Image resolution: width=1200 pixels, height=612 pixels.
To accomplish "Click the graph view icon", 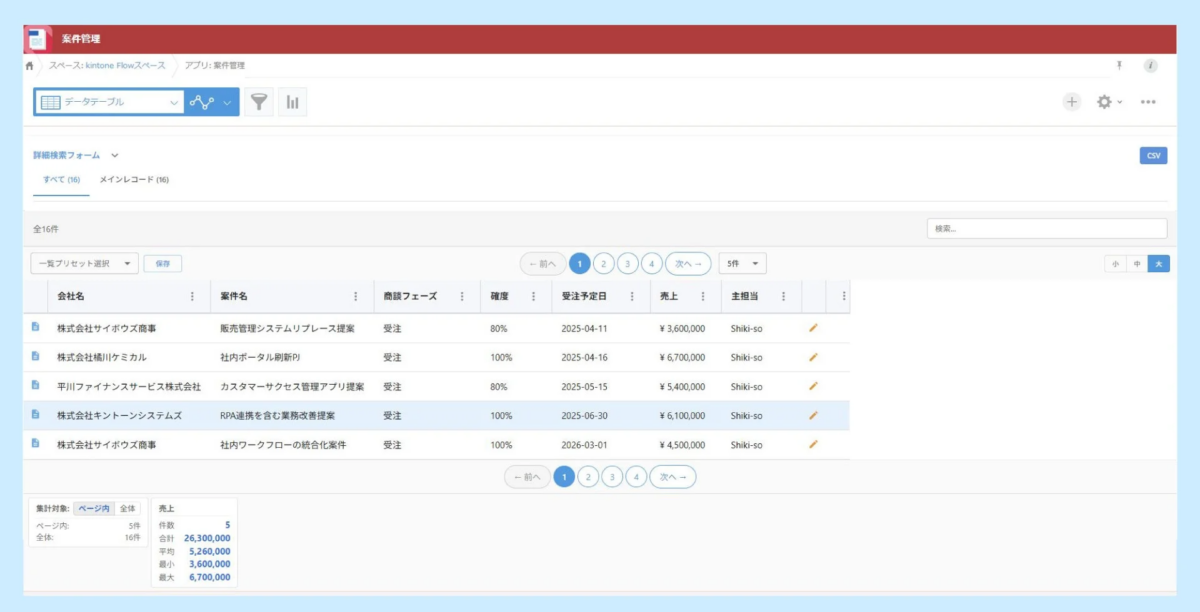I will (x=202, y=102).
